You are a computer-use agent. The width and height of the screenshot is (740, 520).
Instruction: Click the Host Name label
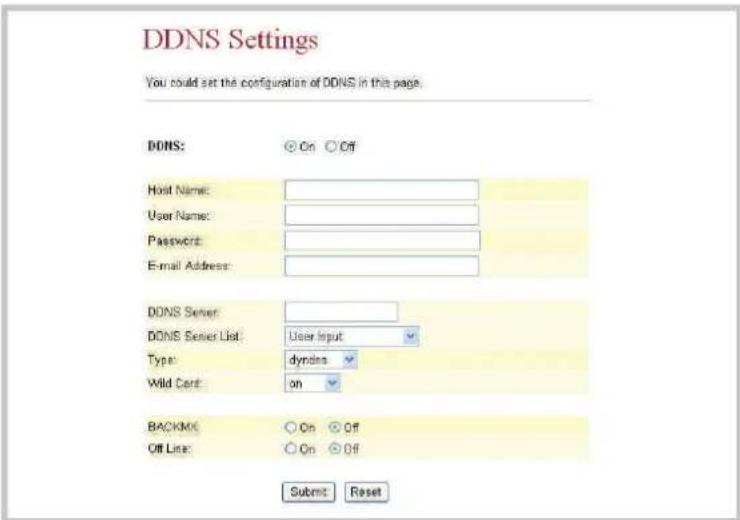pos(178,190)
